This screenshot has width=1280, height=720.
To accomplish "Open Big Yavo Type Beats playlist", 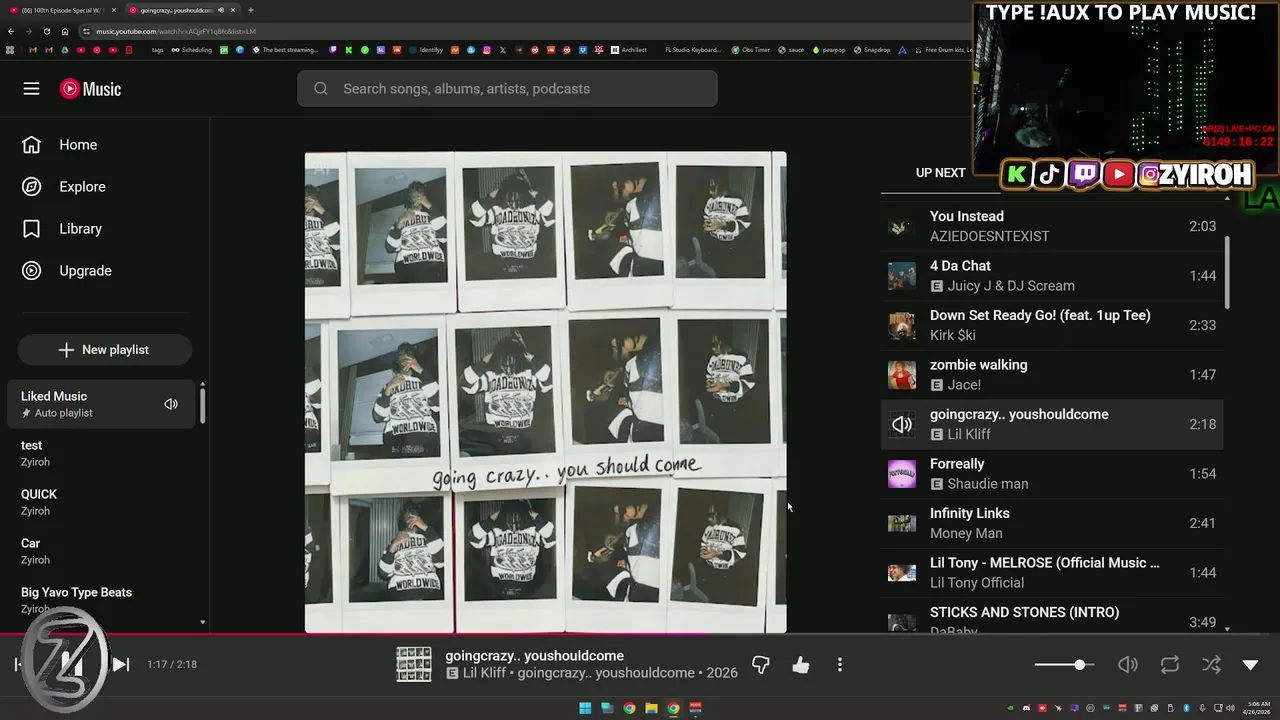I will [x=100, y=600].
